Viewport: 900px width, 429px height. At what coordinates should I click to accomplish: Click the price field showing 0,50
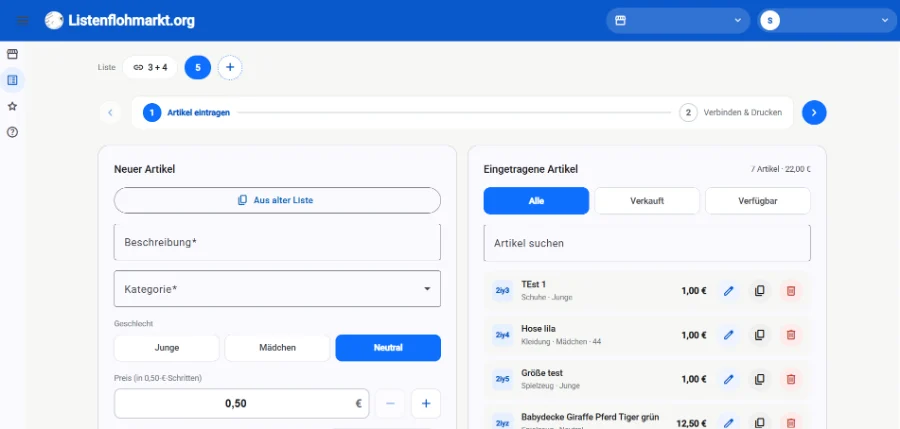click(241, 404)
